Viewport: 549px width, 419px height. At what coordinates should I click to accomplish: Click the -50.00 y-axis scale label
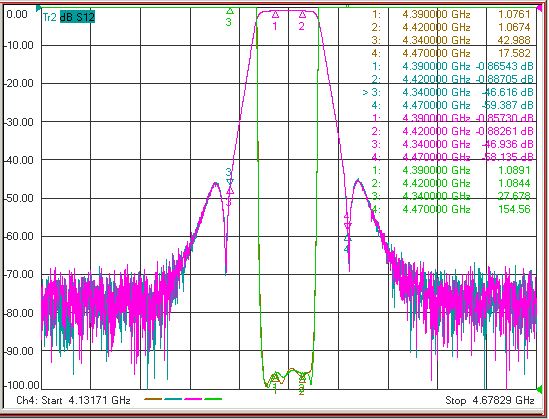19,198
